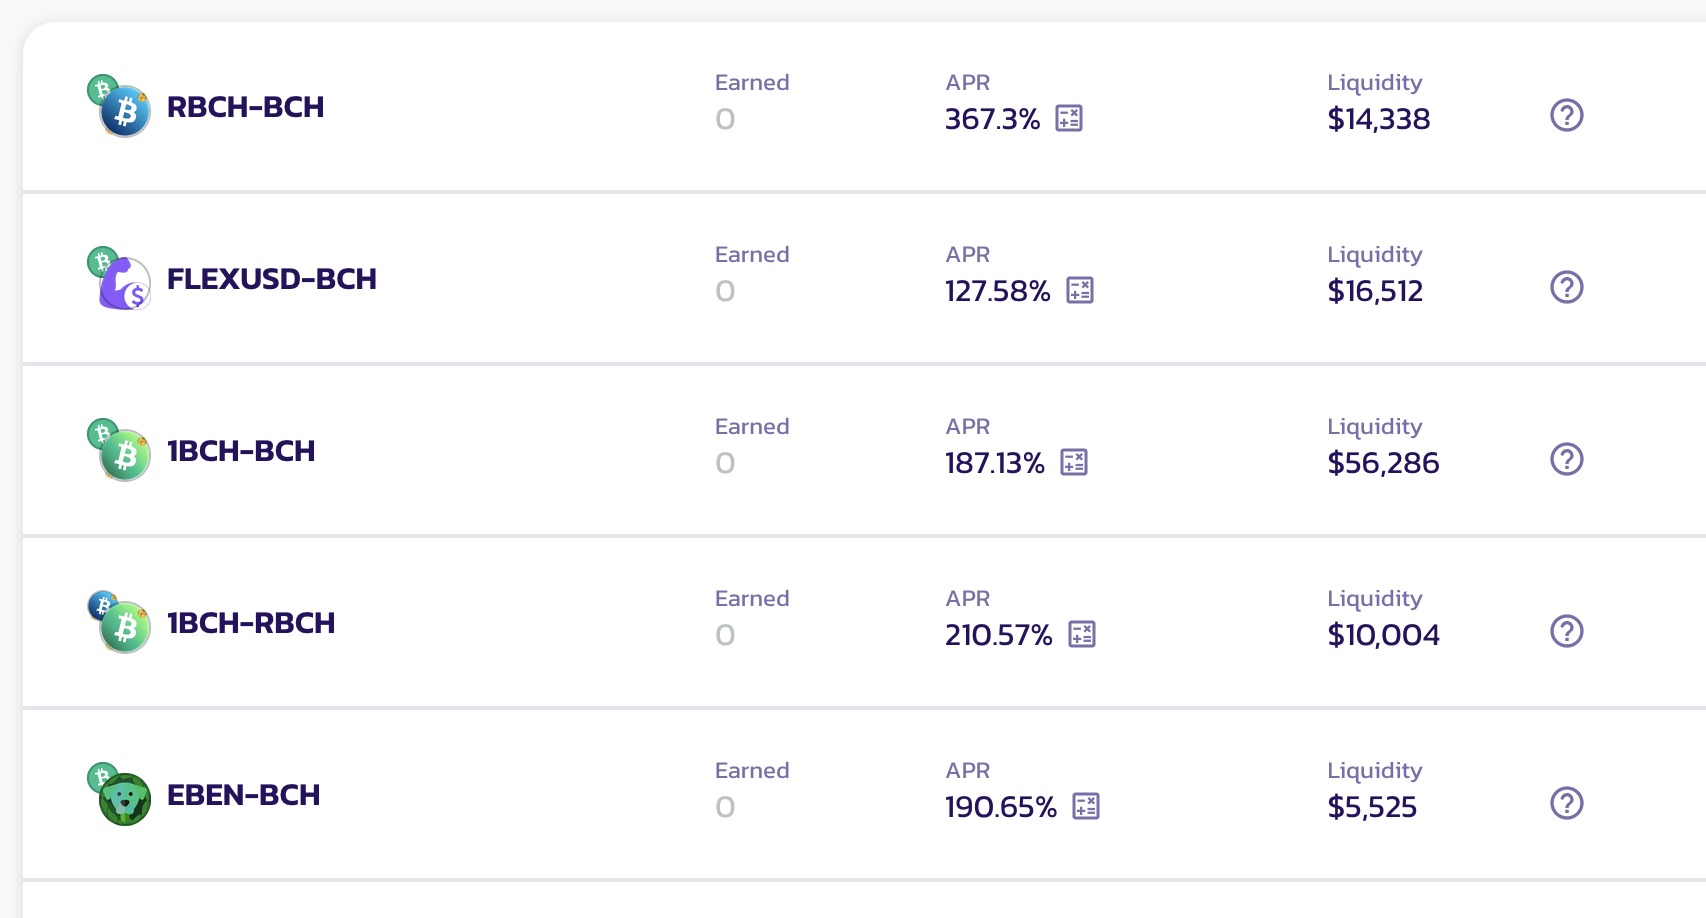Screen dimensions: 1706x918
Task: Expand the FLEXUSD-BCH farm row
Action: tap(864, 279)
